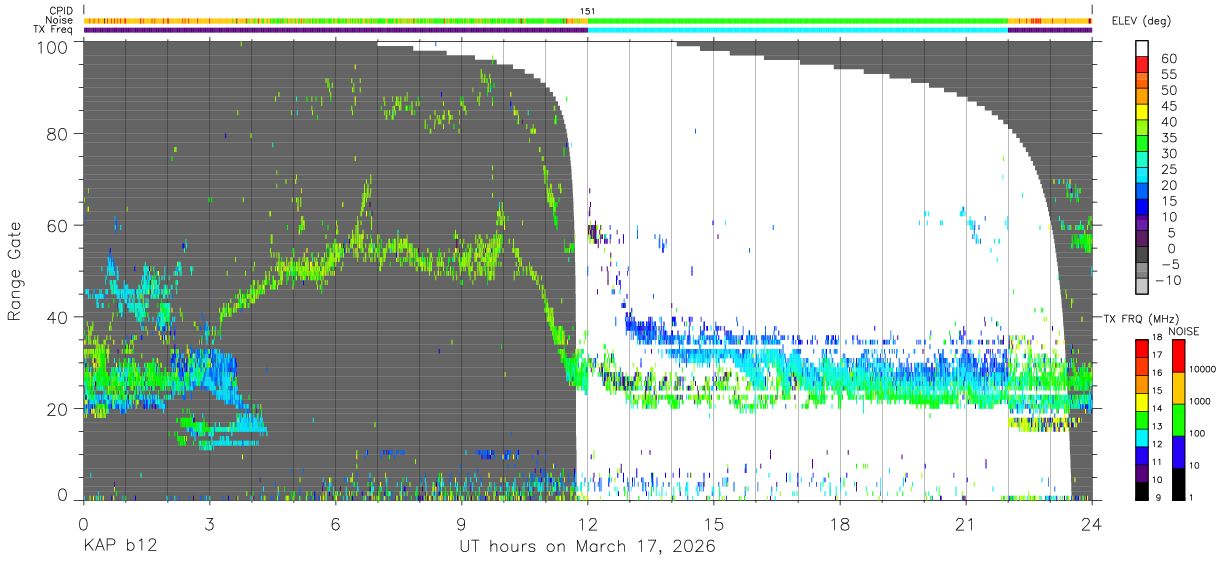The width and height of the screenshot is (1228, 567).
Task: Click the UT hours on March 17, 2026 caption
Action: coord(588,548)
